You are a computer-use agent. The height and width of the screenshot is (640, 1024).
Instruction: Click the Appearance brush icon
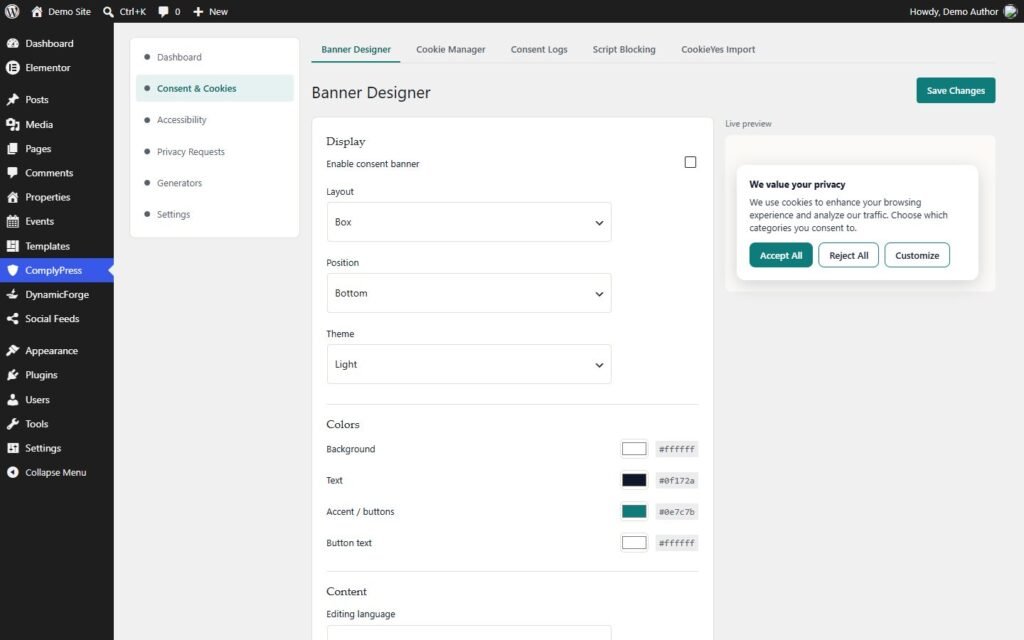[12, 350]
